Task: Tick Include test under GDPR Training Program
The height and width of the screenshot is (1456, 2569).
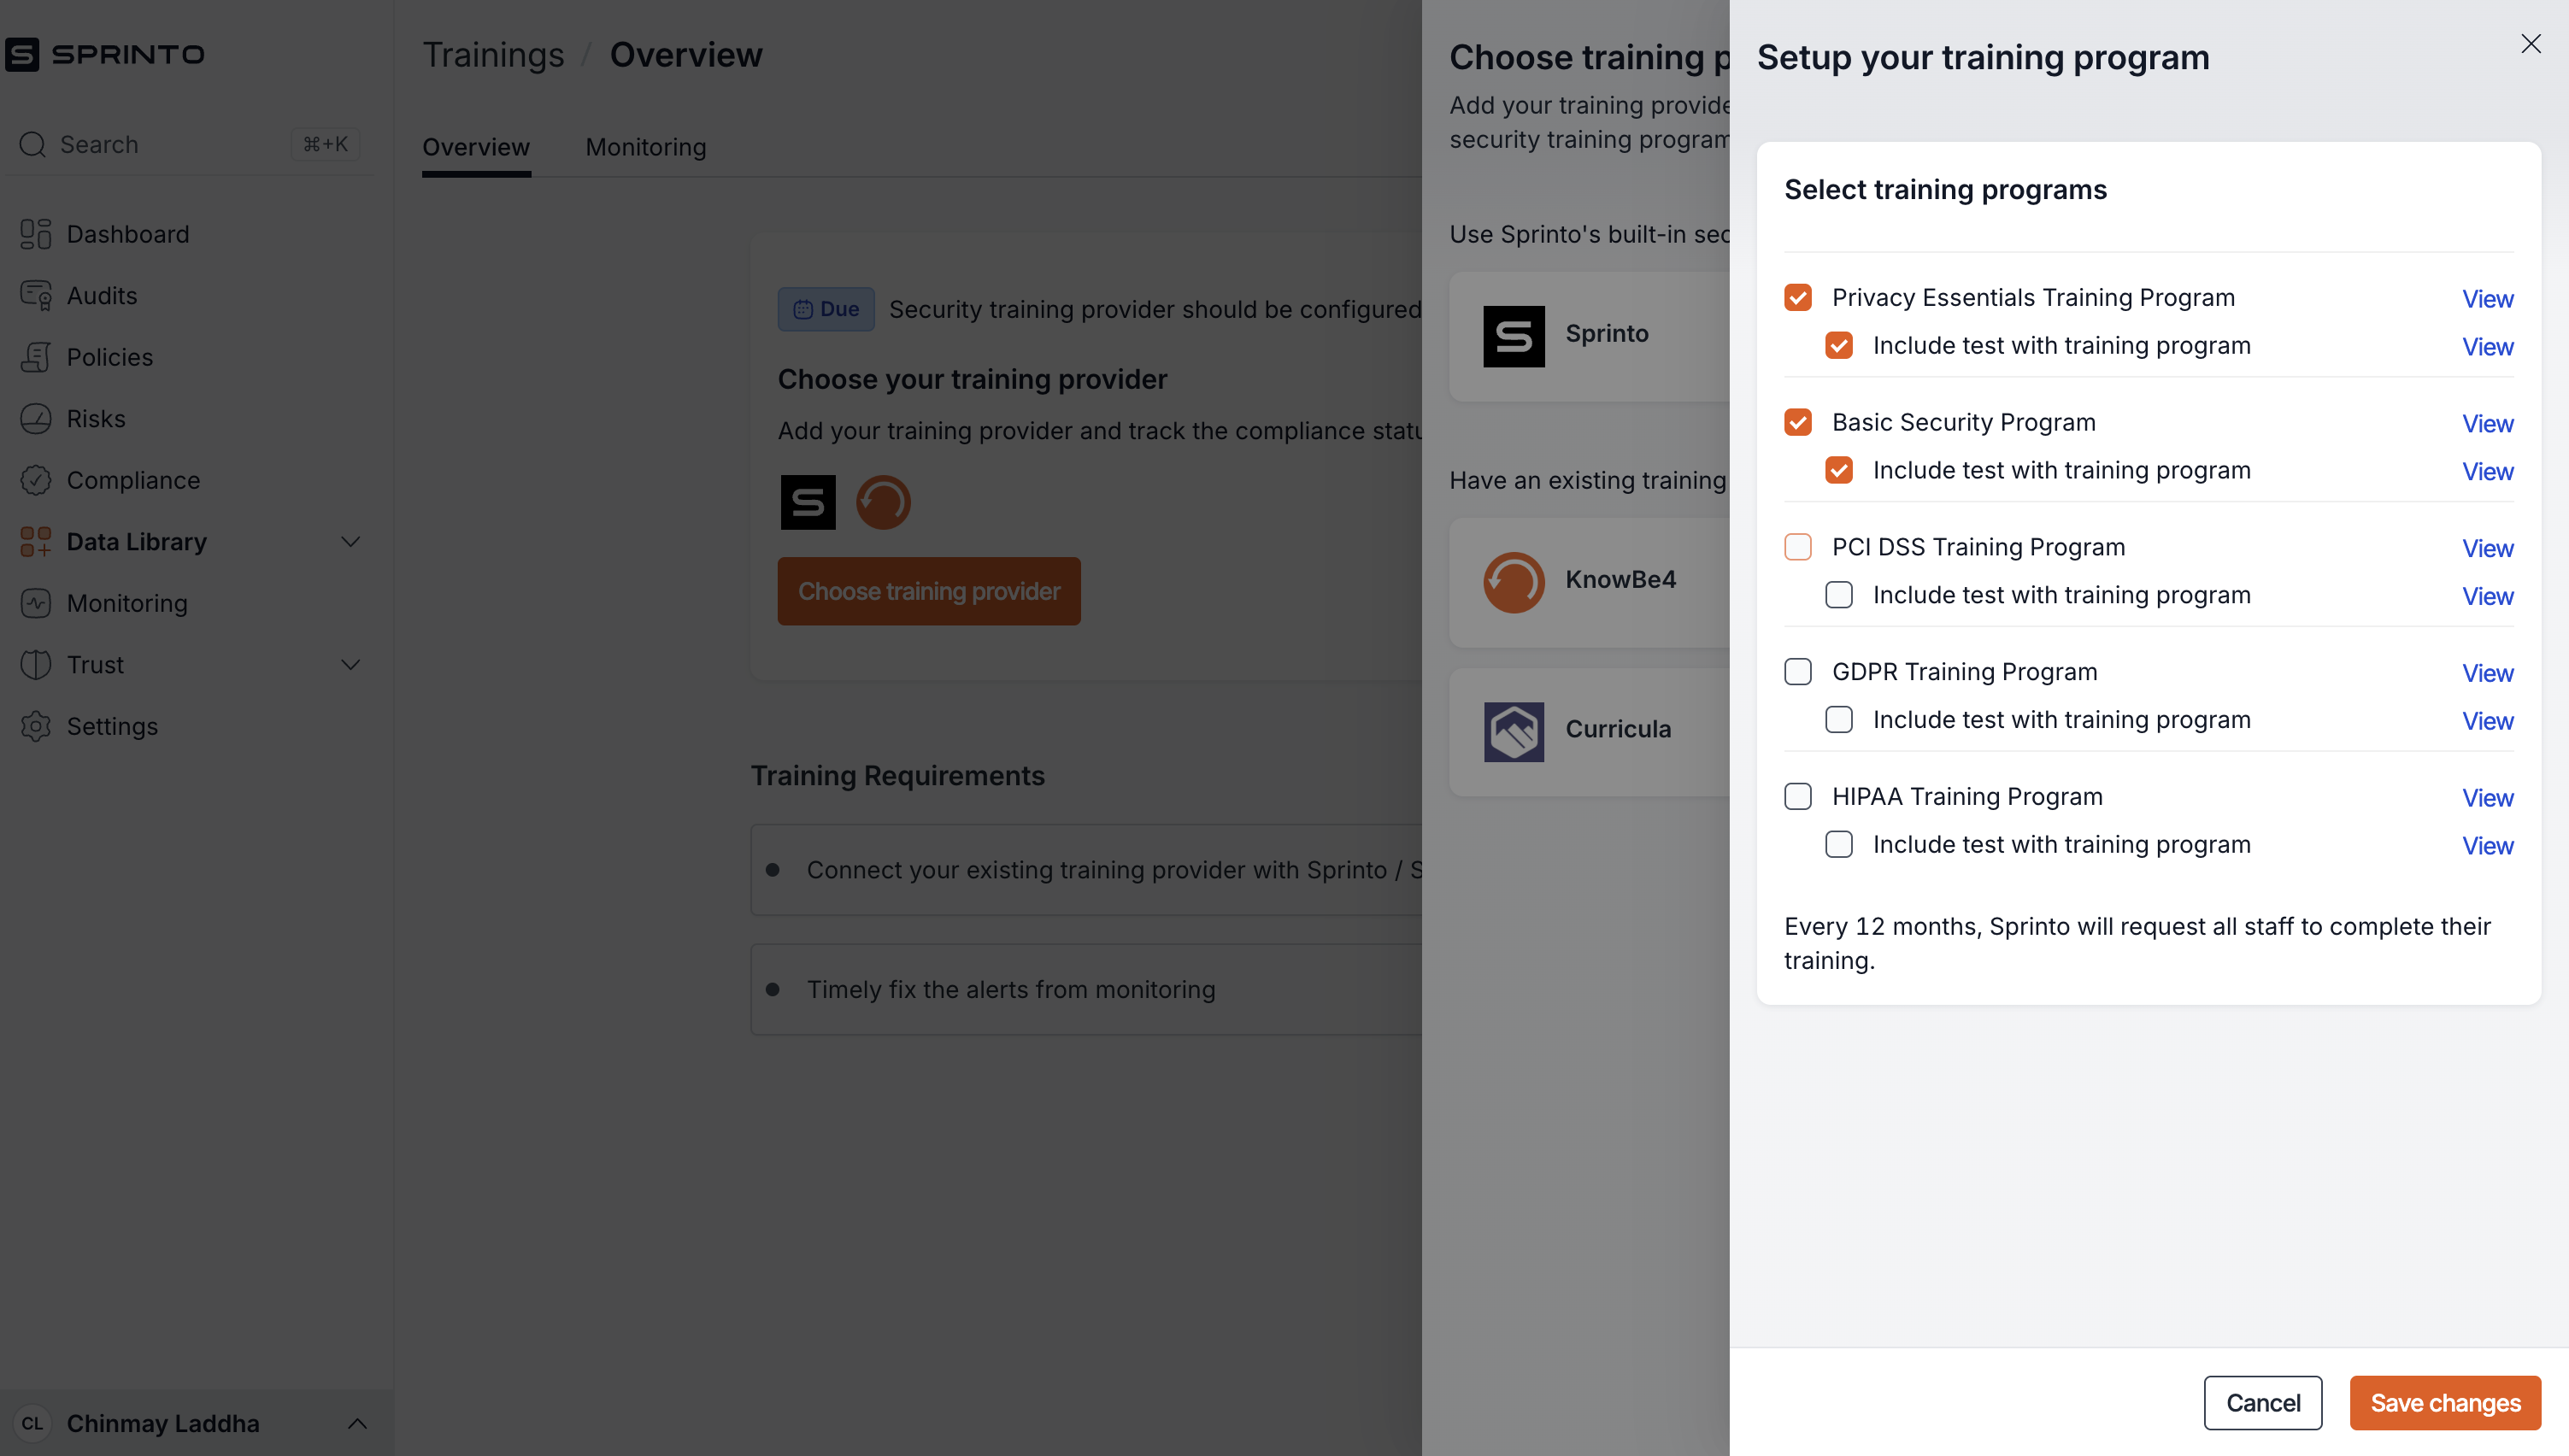Action: pos(1838,720)
